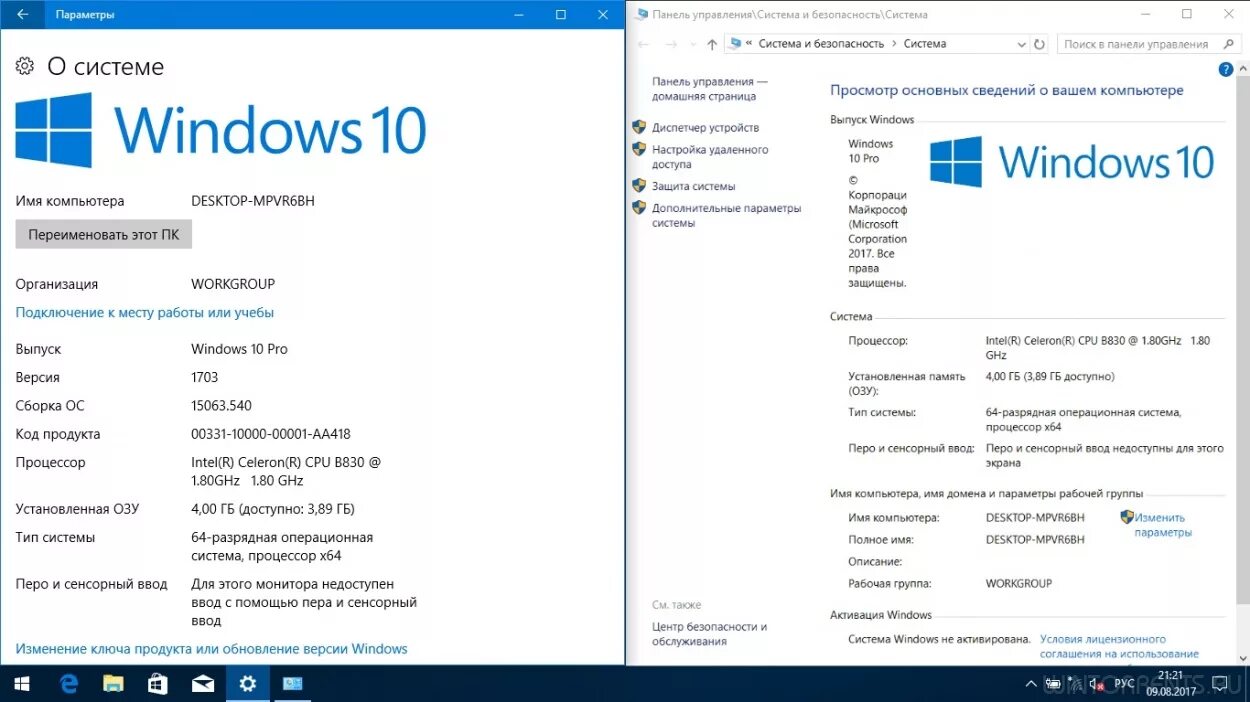Go to Панель управления домашняя страница
Image resolution: width=1250 pixels, height=702 pixels.
[x=710, y=89]
